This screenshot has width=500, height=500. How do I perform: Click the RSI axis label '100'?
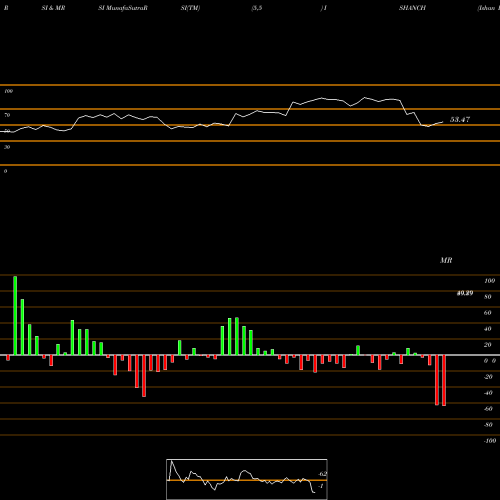point(8,91)
